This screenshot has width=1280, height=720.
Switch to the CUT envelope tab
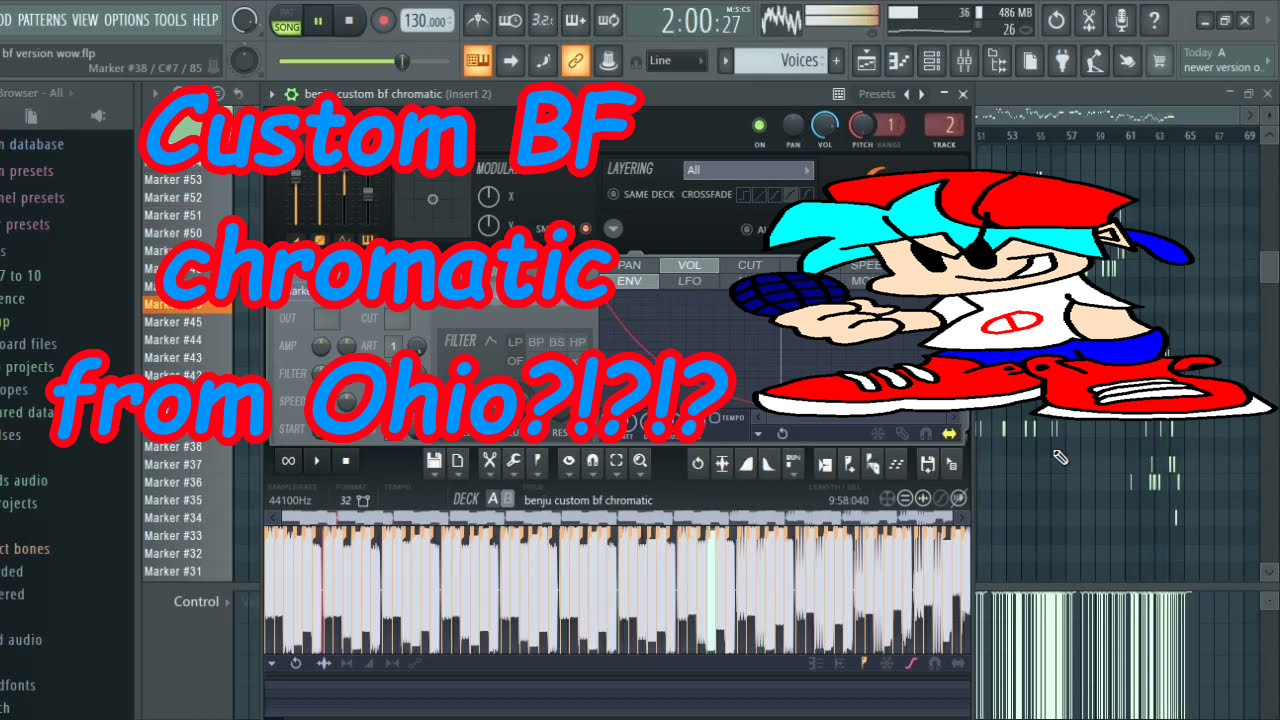(x=750, y=265)
